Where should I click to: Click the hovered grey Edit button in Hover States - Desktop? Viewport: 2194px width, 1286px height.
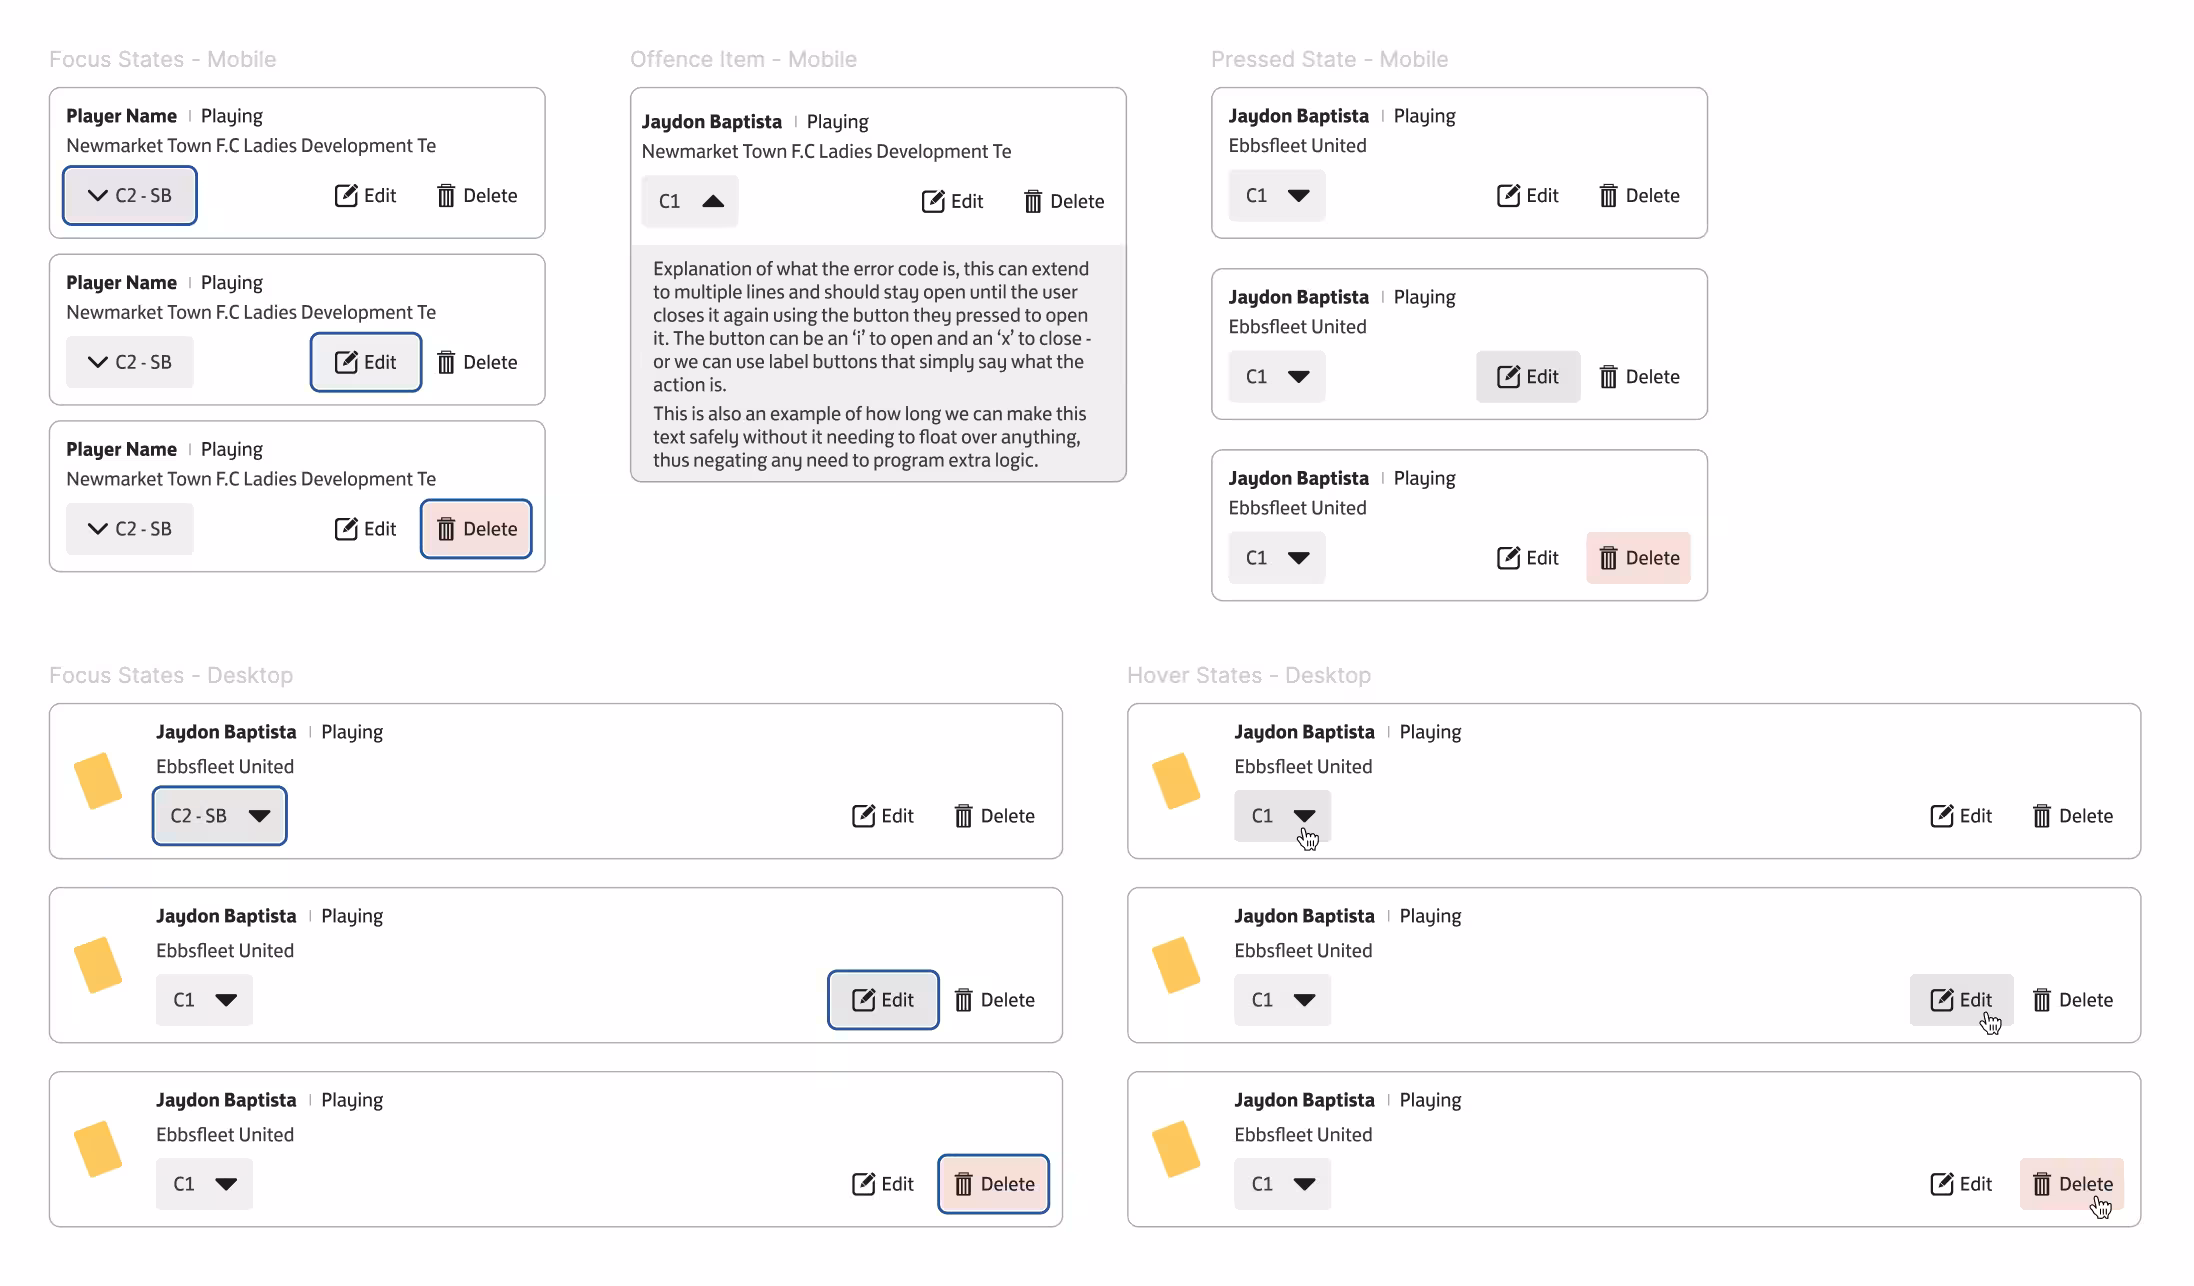click(x=1961, y=999)
